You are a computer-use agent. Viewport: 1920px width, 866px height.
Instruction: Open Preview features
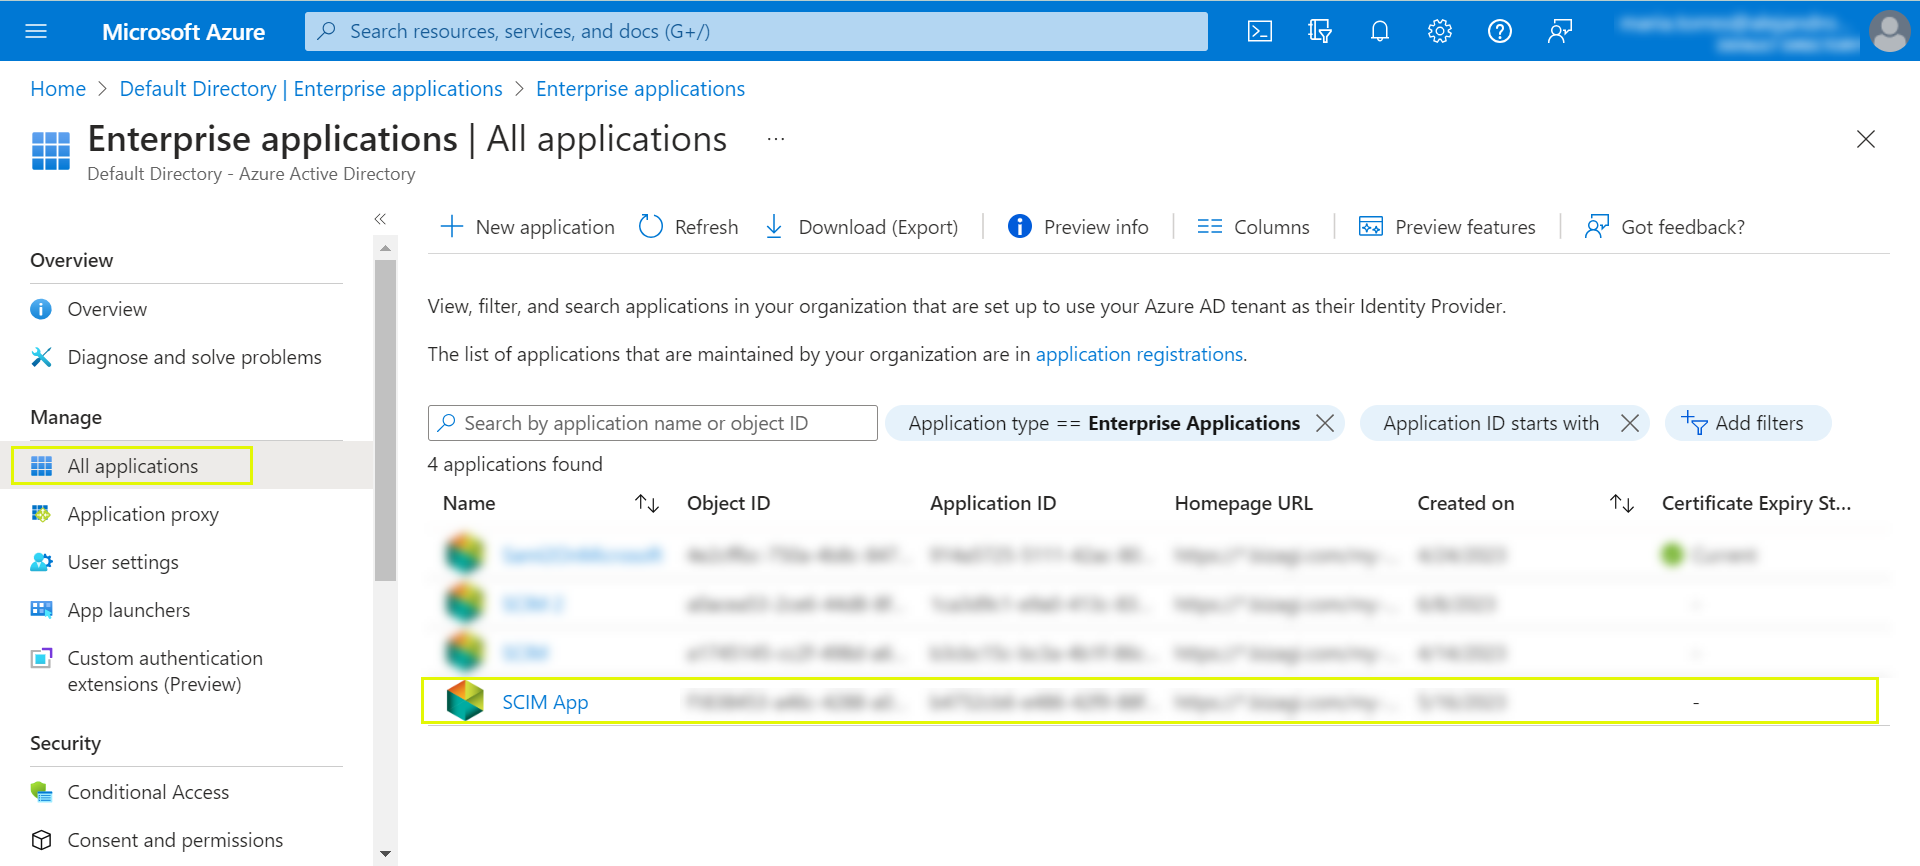tap(1447, 227)
